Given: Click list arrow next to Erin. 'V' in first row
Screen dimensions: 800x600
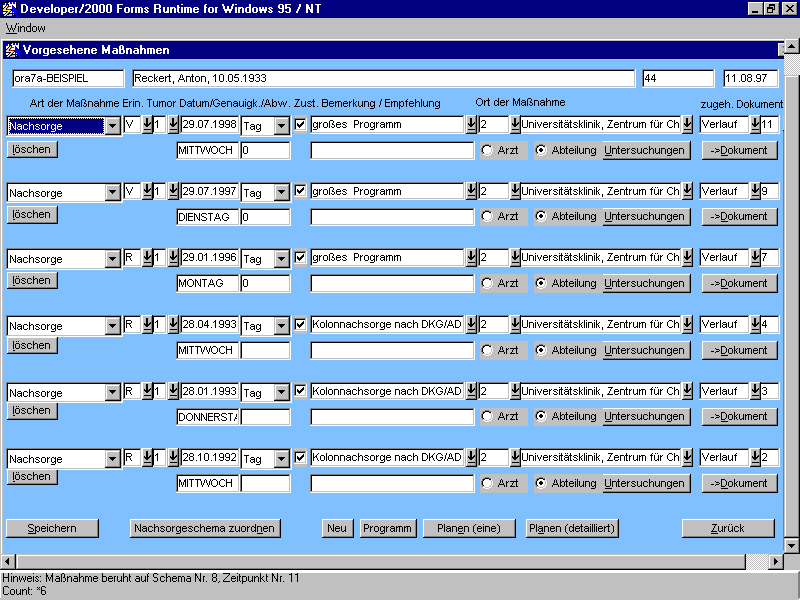Looking at the screenshot, I should coord(146,125).
